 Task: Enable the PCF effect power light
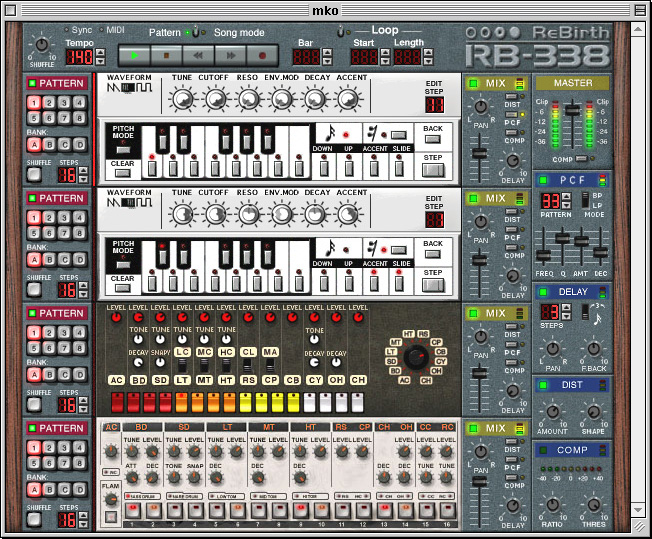click(x=543, y=180)
